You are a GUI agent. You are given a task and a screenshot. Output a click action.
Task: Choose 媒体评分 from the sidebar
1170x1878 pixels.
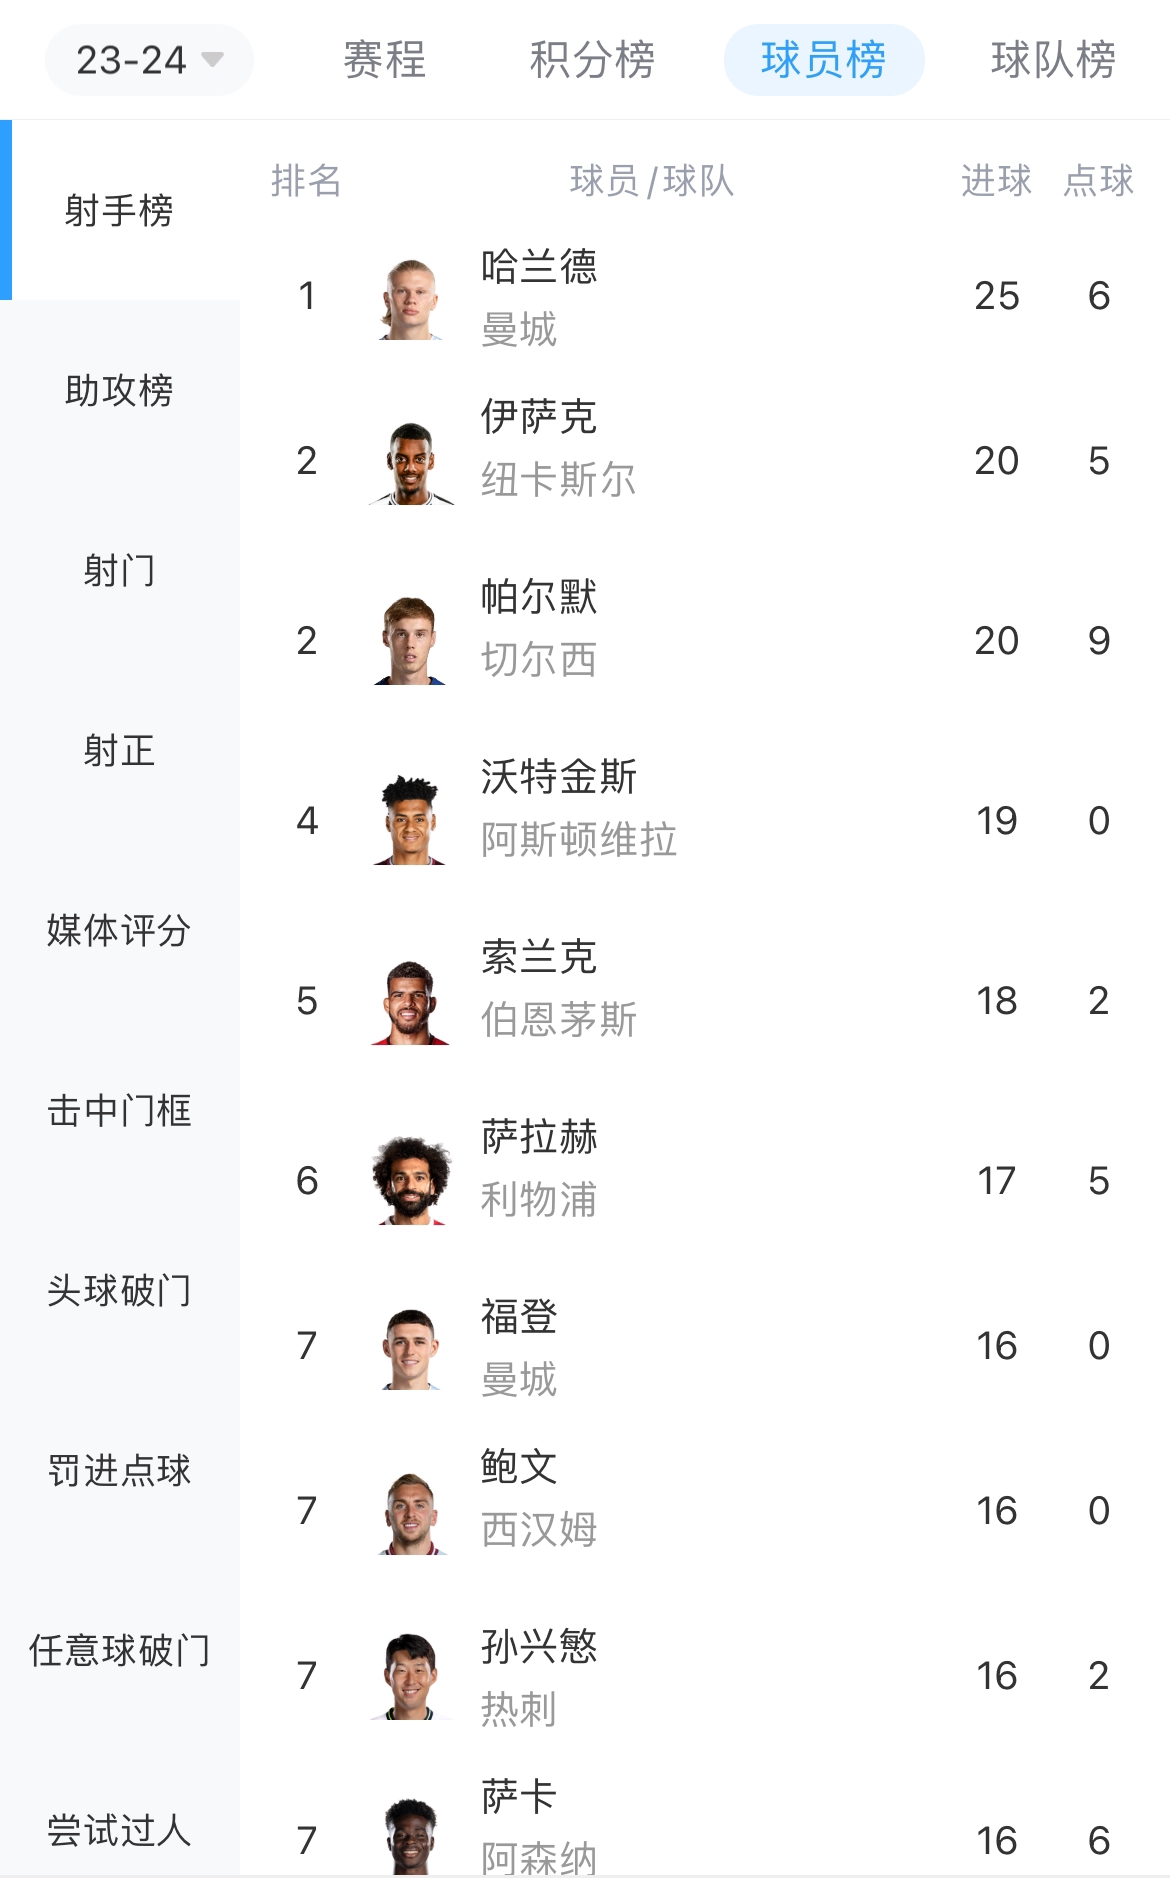tap(119, 930)
